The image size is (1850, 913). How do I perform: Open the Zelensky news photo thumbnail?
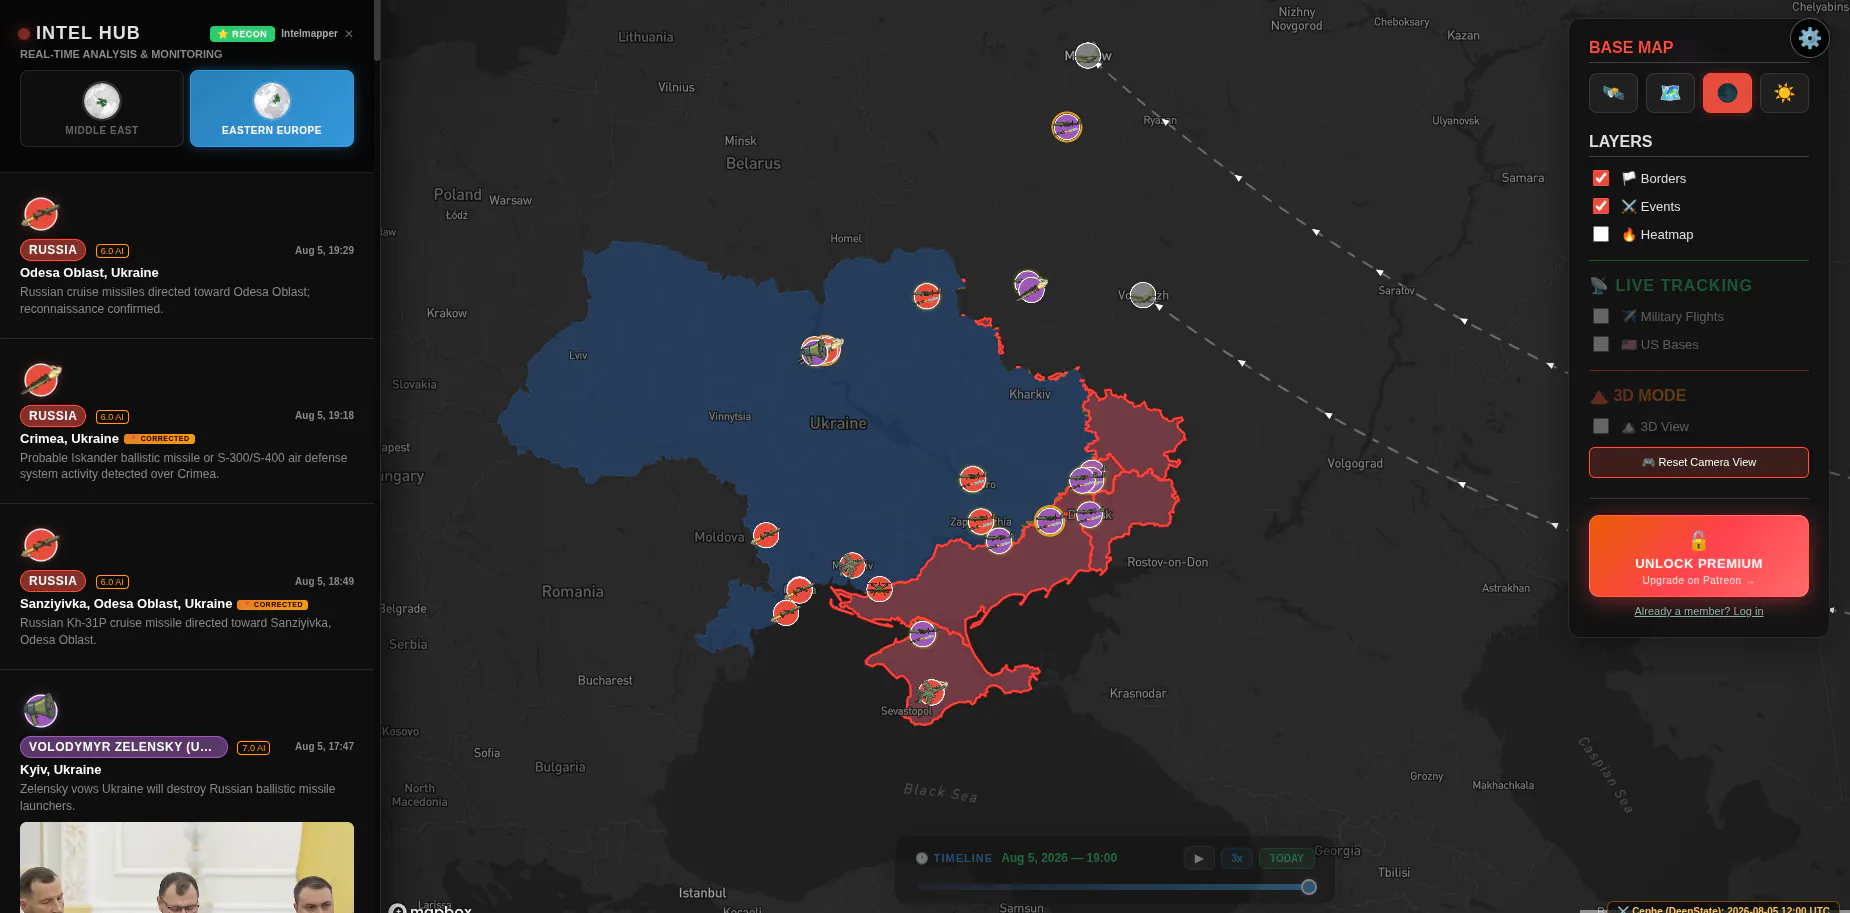[187, 867]
